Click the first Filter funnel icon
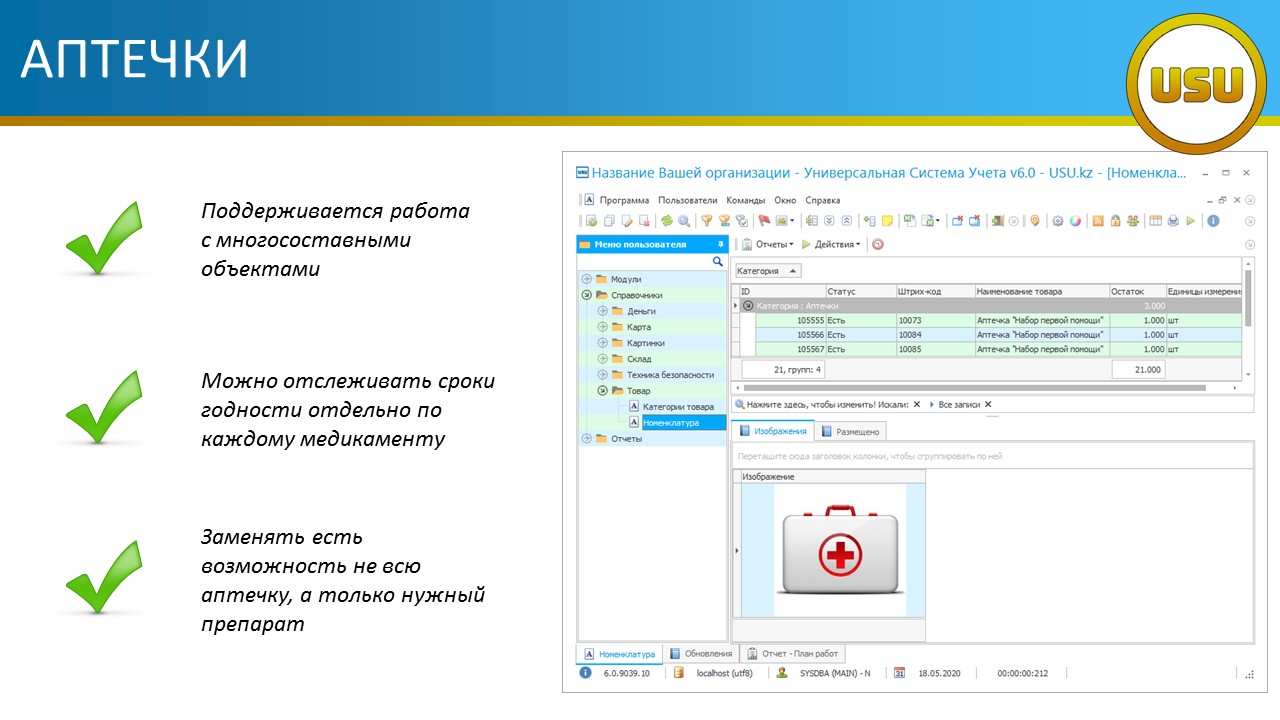 pyautogui.click(x=707, y=221)
